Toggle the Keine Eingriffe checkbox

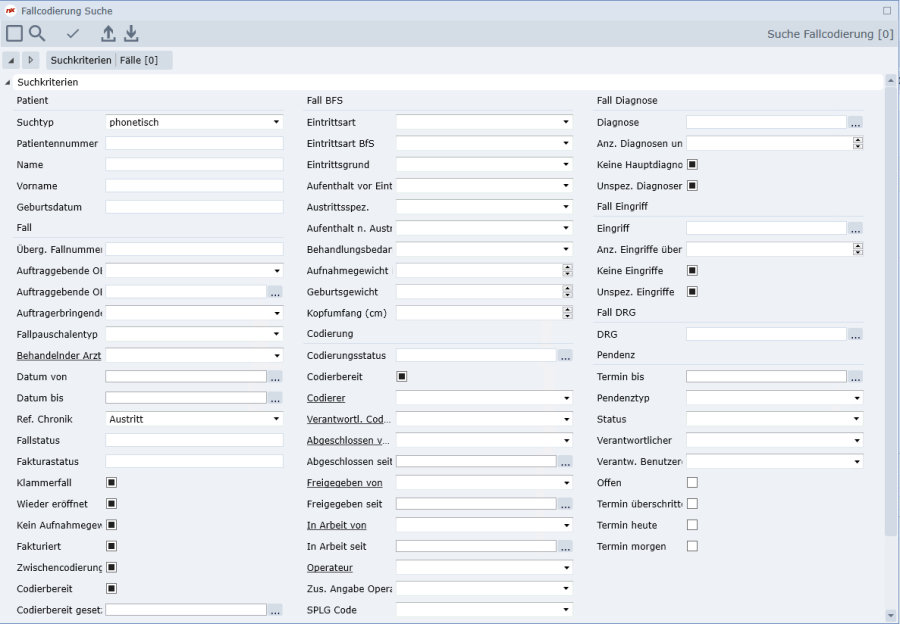692,270
